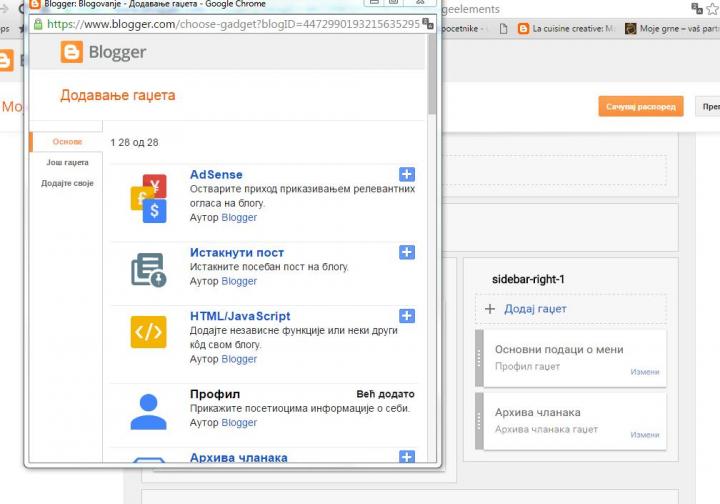Viewport: 720px width, 504px height.
Task: Click Измени on Основни подаци о мени
Action: pyautogui.click(x=644, y=372)
